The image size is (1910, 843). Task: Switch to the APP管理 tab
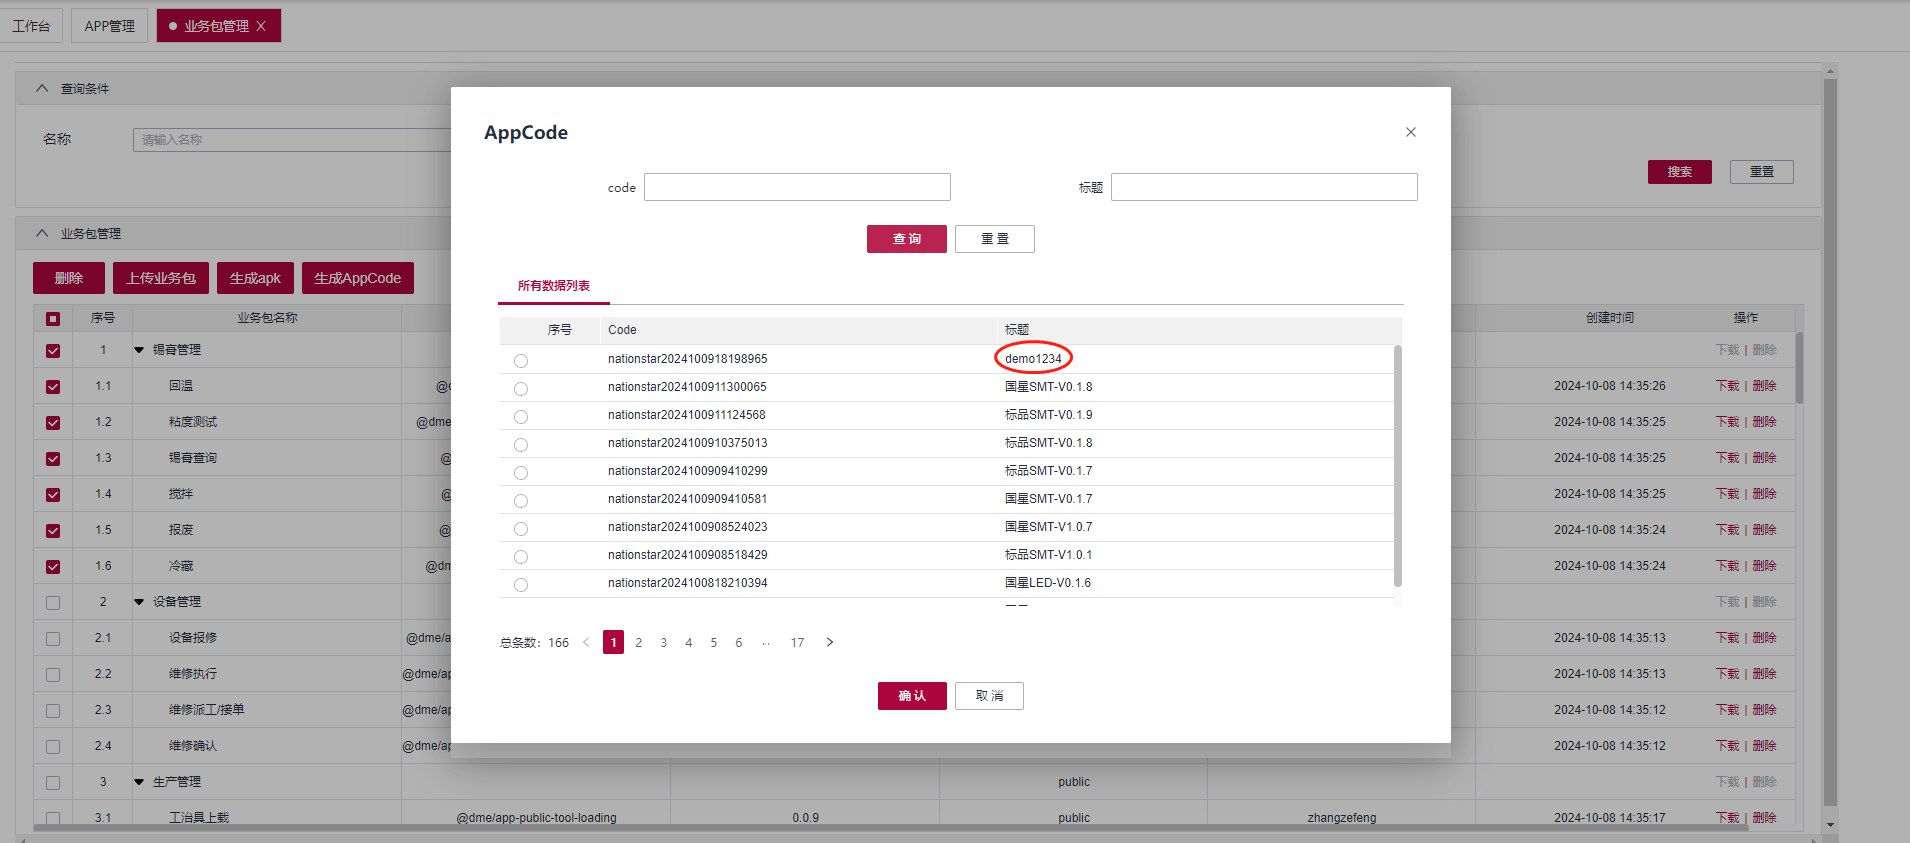(109, 26)
